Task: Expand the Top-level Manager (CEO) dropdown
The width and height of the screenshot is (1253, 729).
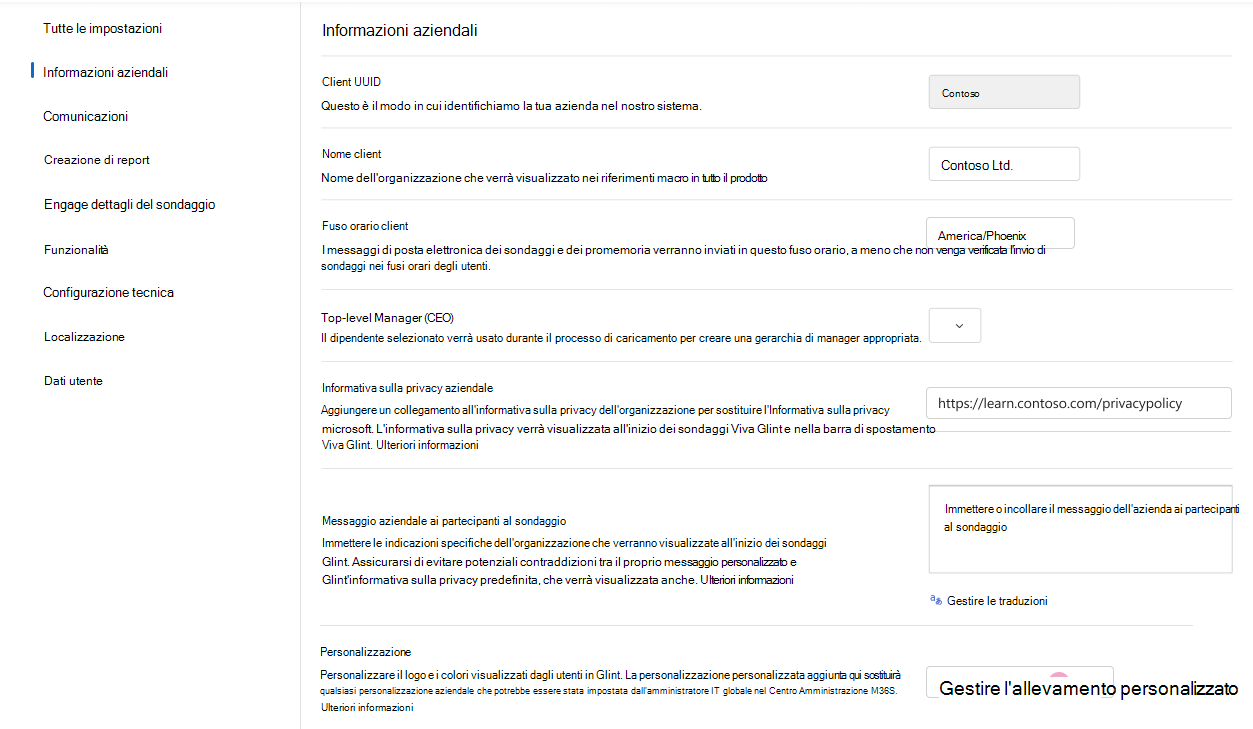Action: 954,325
